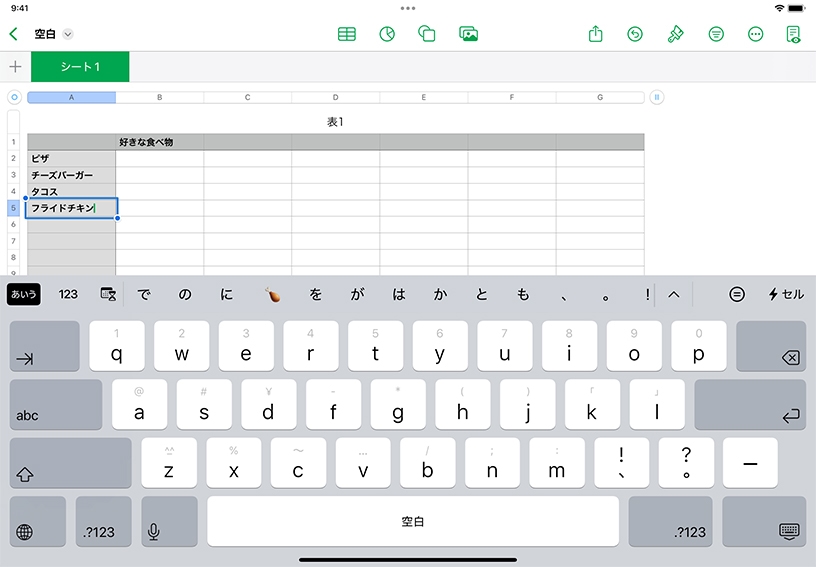The image size is (816, 567).
Task: Open the insert chart menu
Action: pos(387,34)
